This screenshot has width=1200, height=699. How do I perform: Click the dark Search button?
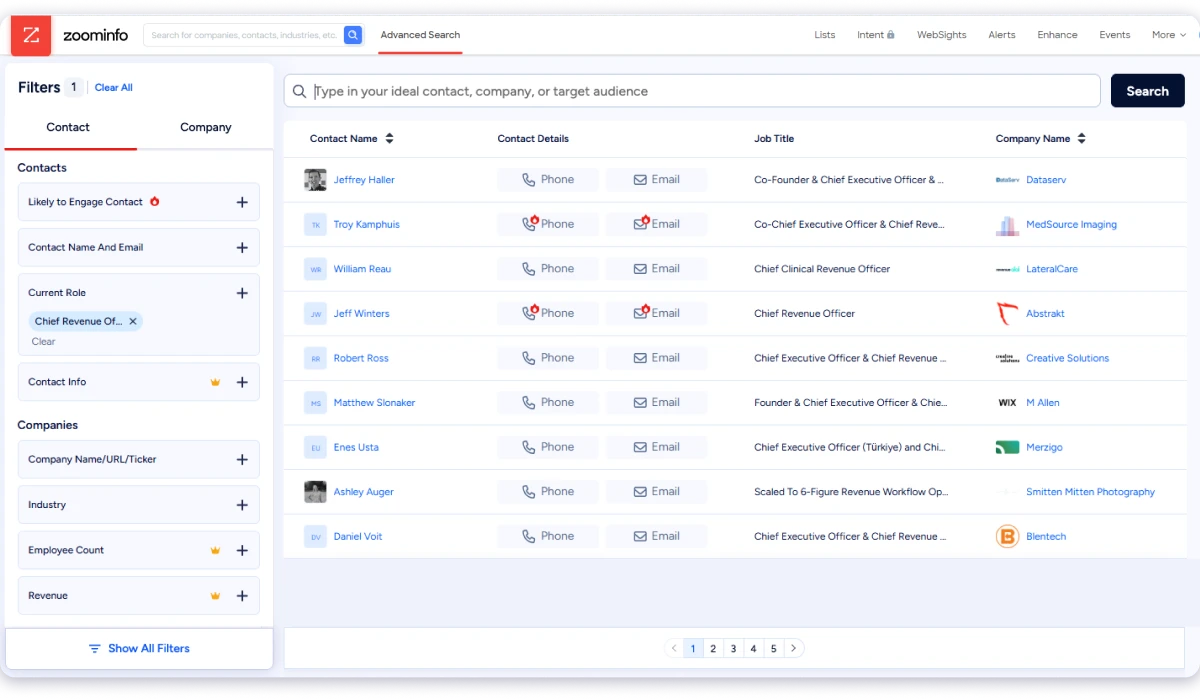[x=1148, y=91]
